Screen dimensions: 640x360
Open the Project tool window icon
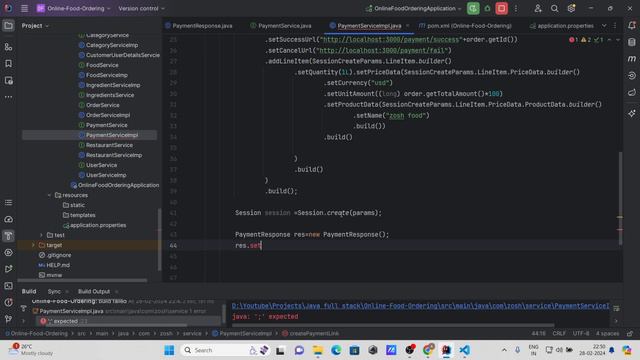coord(8,26)
